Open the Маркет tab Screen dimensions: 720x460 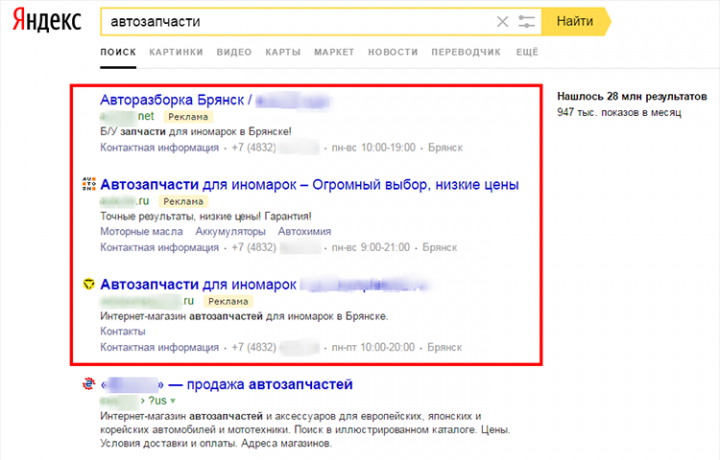point(334,52)
